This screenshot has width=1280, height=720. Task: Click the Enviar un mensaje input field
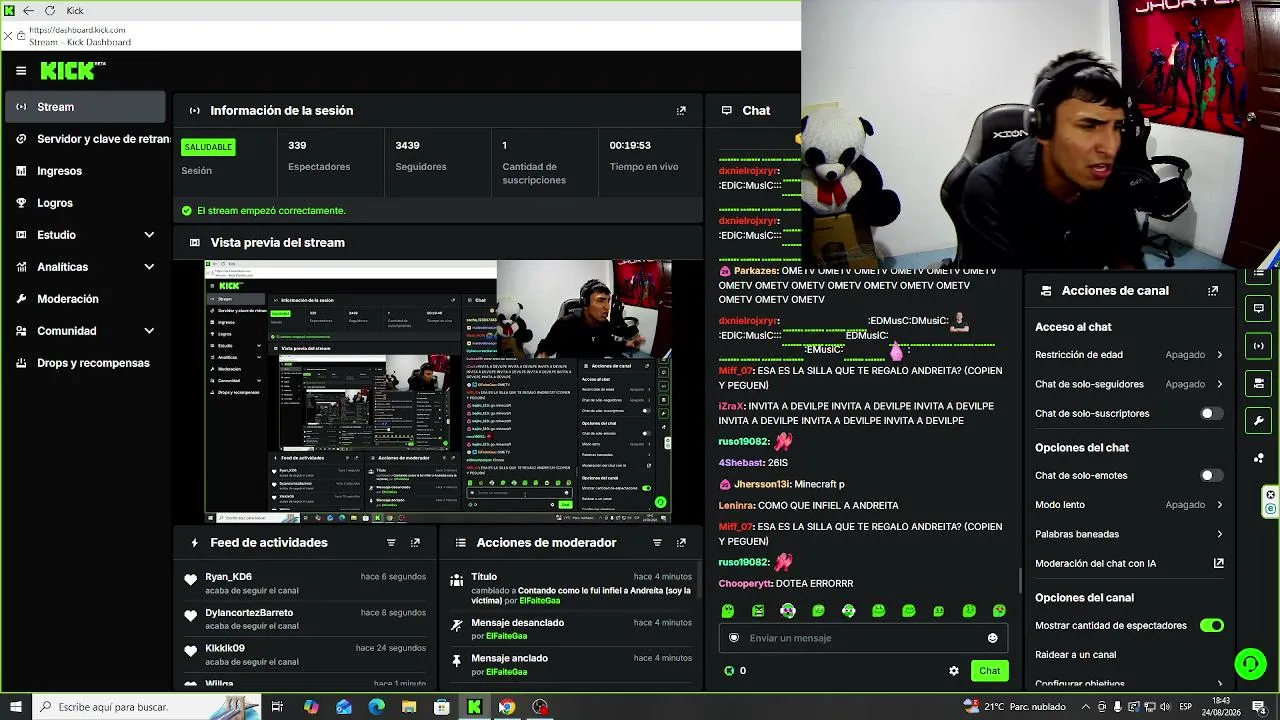tap(862, 638)
